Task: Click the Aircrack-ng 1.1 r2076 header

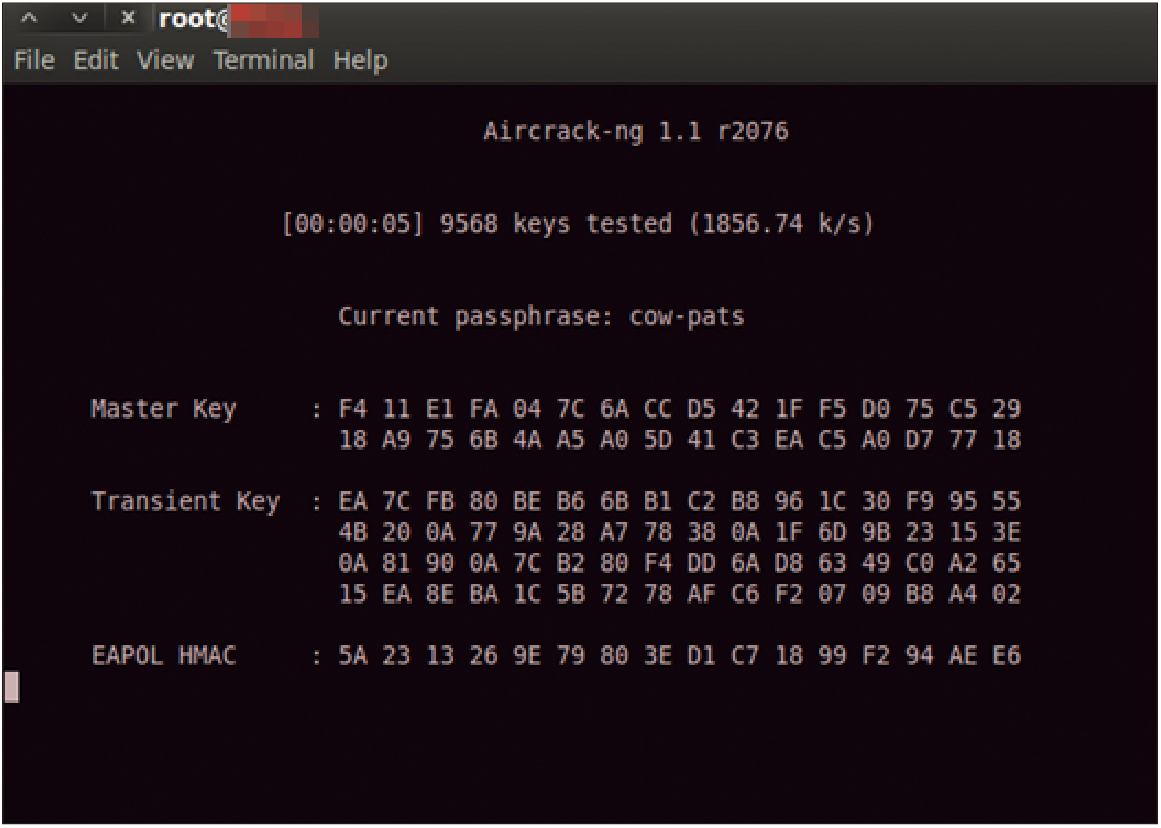Action: coord(636,132)
